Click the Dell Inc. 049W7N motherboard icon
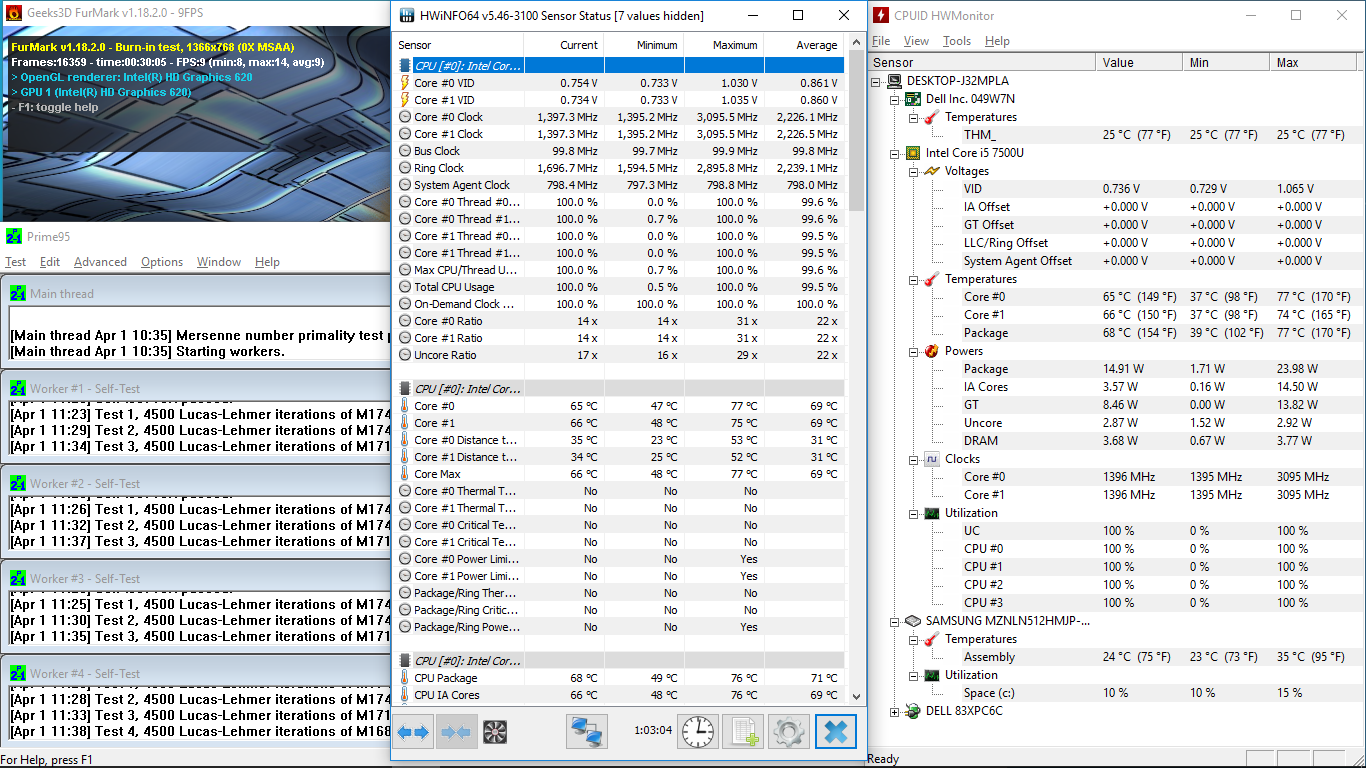 912,99
